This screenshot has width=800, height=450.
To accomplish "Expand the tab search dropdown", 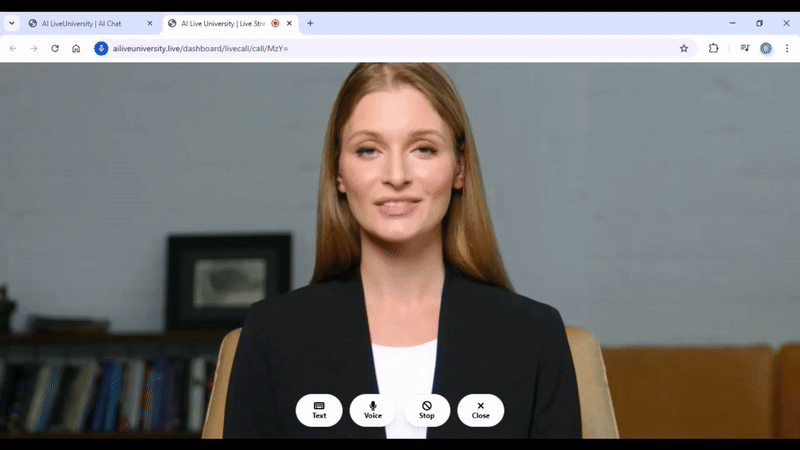I will 13,23.
